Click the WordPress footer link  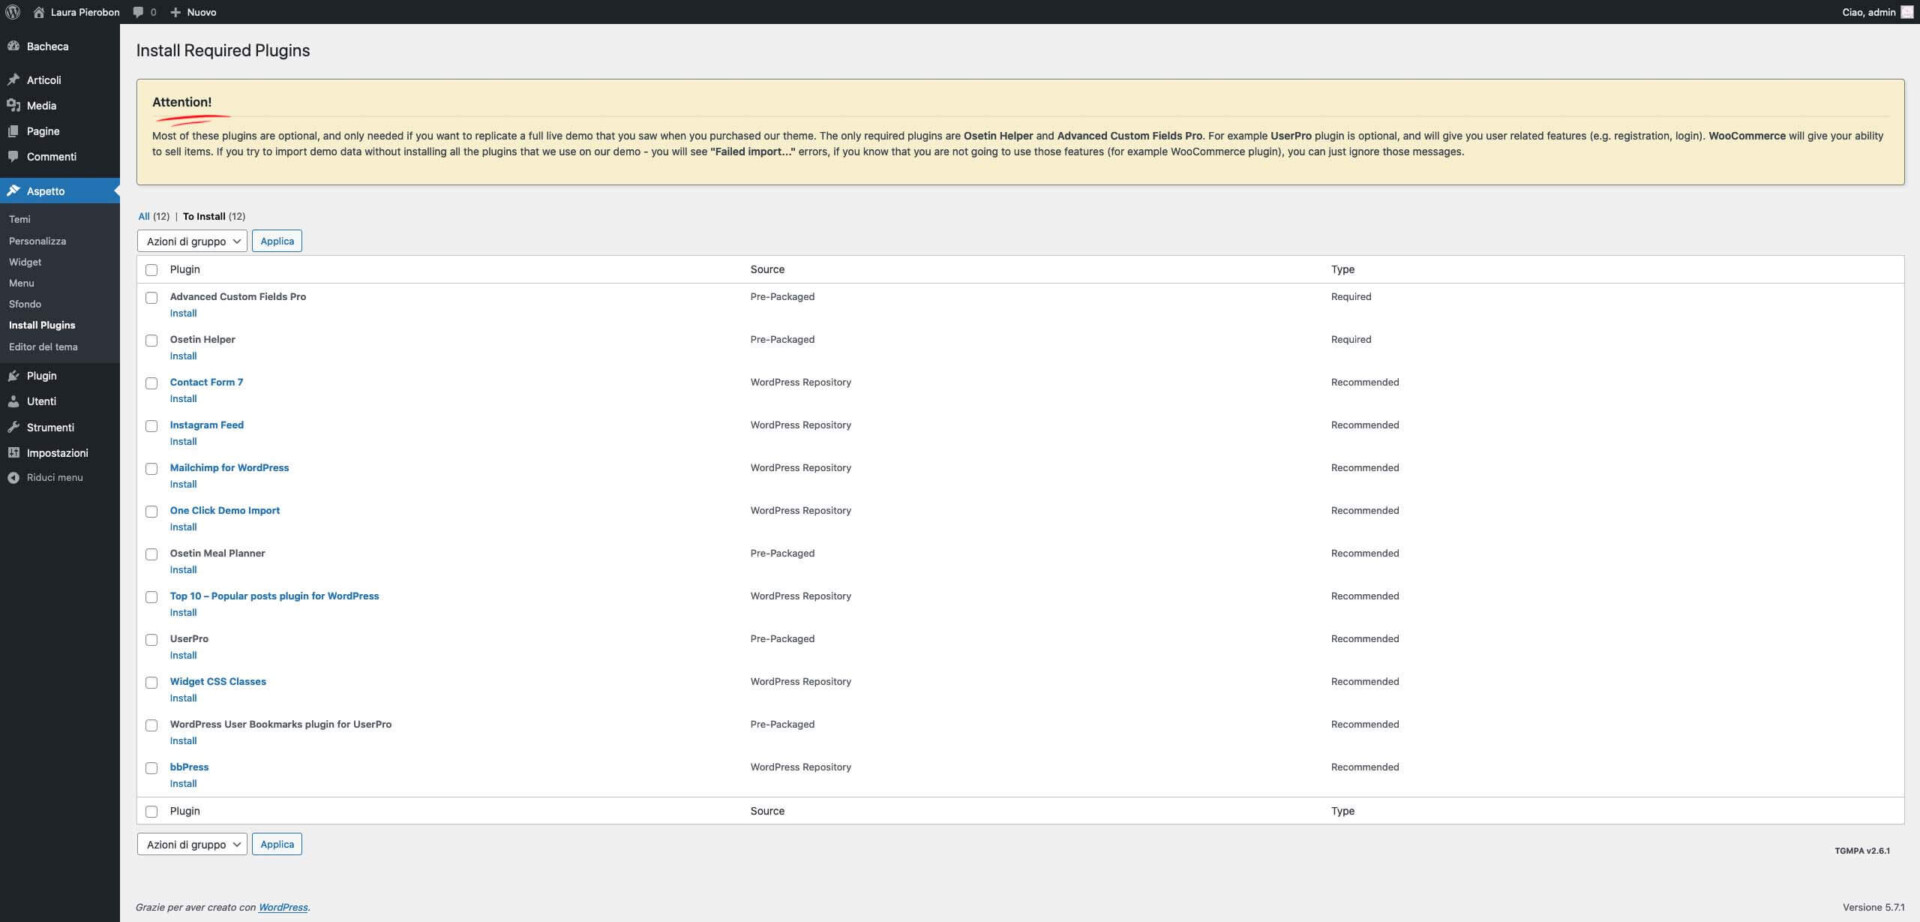click(x=283, y=908)
